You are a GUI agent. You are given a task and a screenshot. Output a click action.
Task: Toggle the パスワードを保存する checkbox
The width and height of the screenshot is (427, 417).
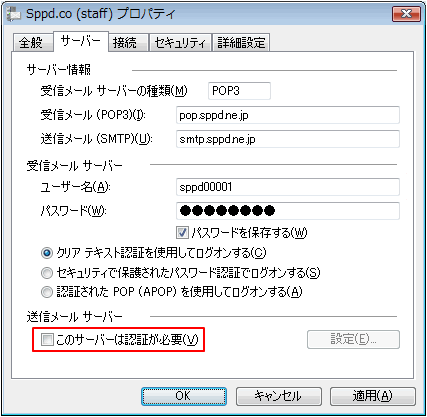[182, 232]
